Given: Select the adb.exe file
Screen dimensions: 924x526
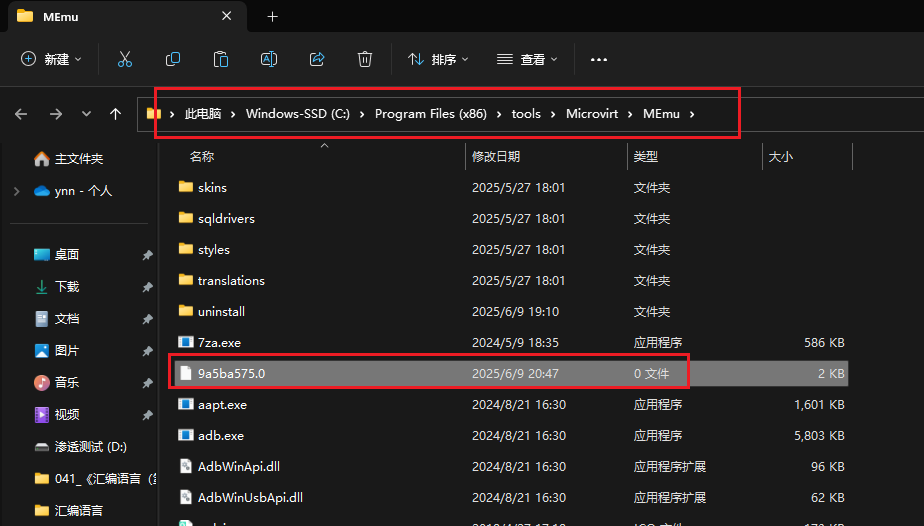Looking at the screenshot, I should (221, 436).
